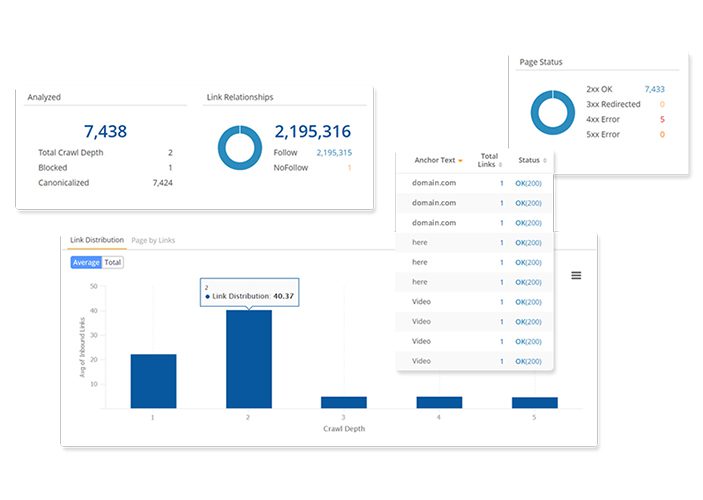This screenshot has height=500, width=703.
Task: Switch chart view to Total
Action: tap(113, 262)
